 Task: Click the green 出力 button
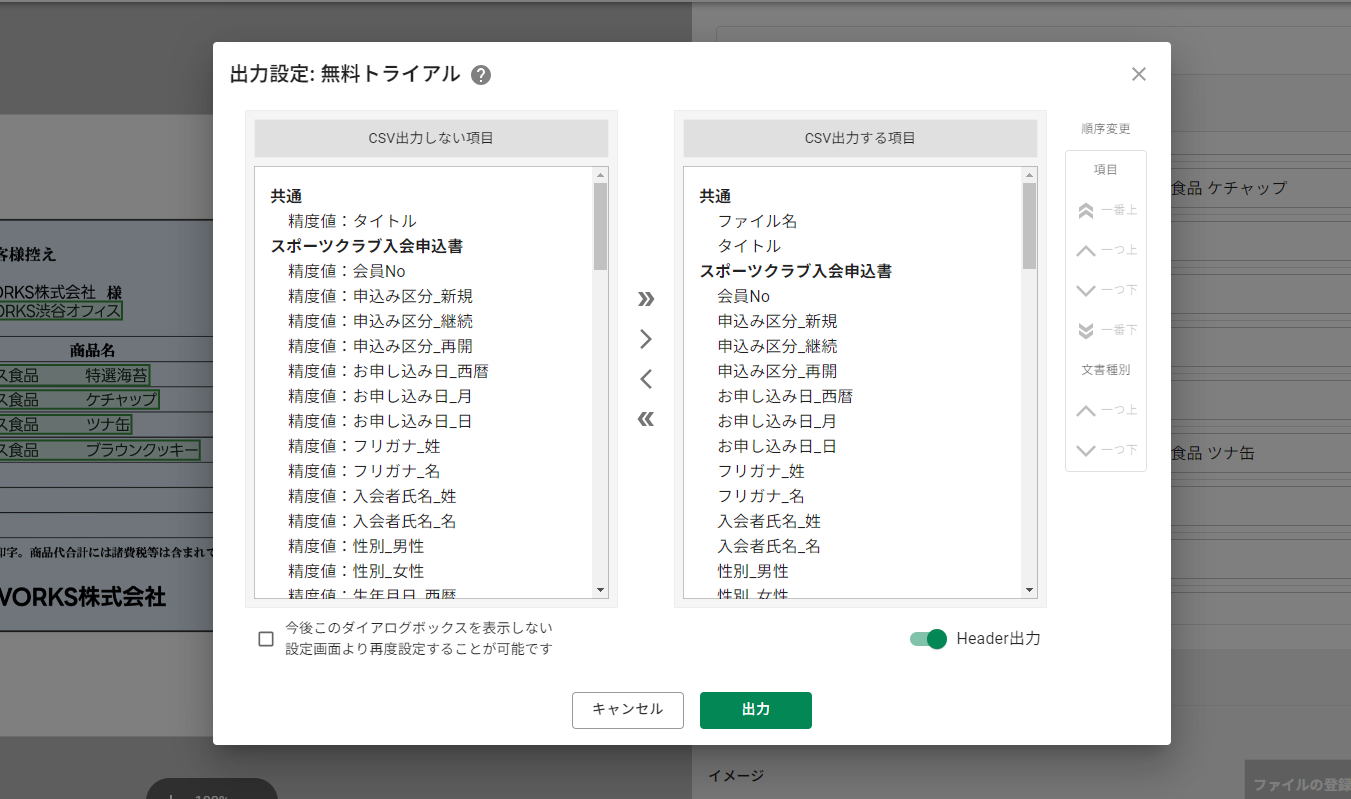pyautogui.click(x=756, y=710)
